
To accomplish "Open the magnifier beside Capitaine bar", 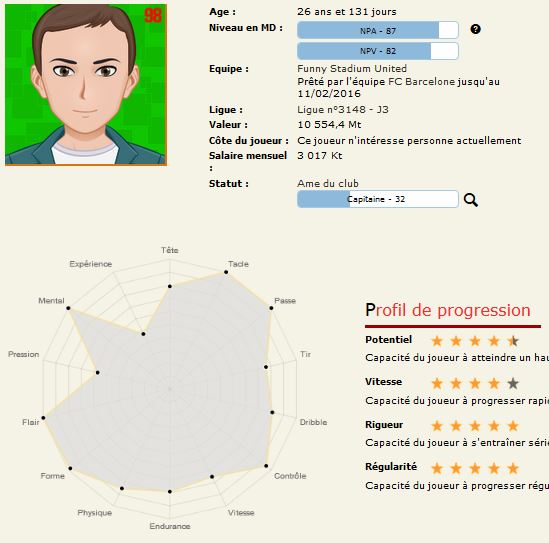I will (x=471, y=200).
